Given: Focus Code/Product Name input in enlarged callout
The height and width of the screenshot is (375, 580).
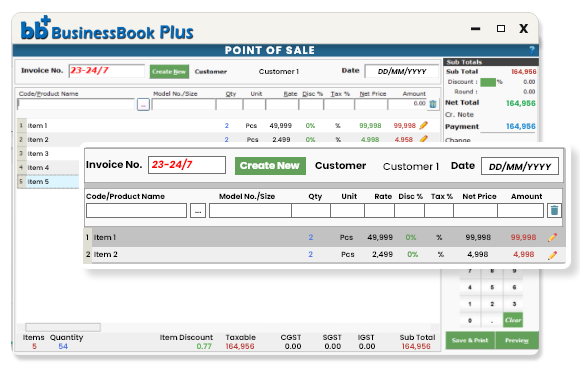Looking at the screenshot, I should [x=136, y=211].
